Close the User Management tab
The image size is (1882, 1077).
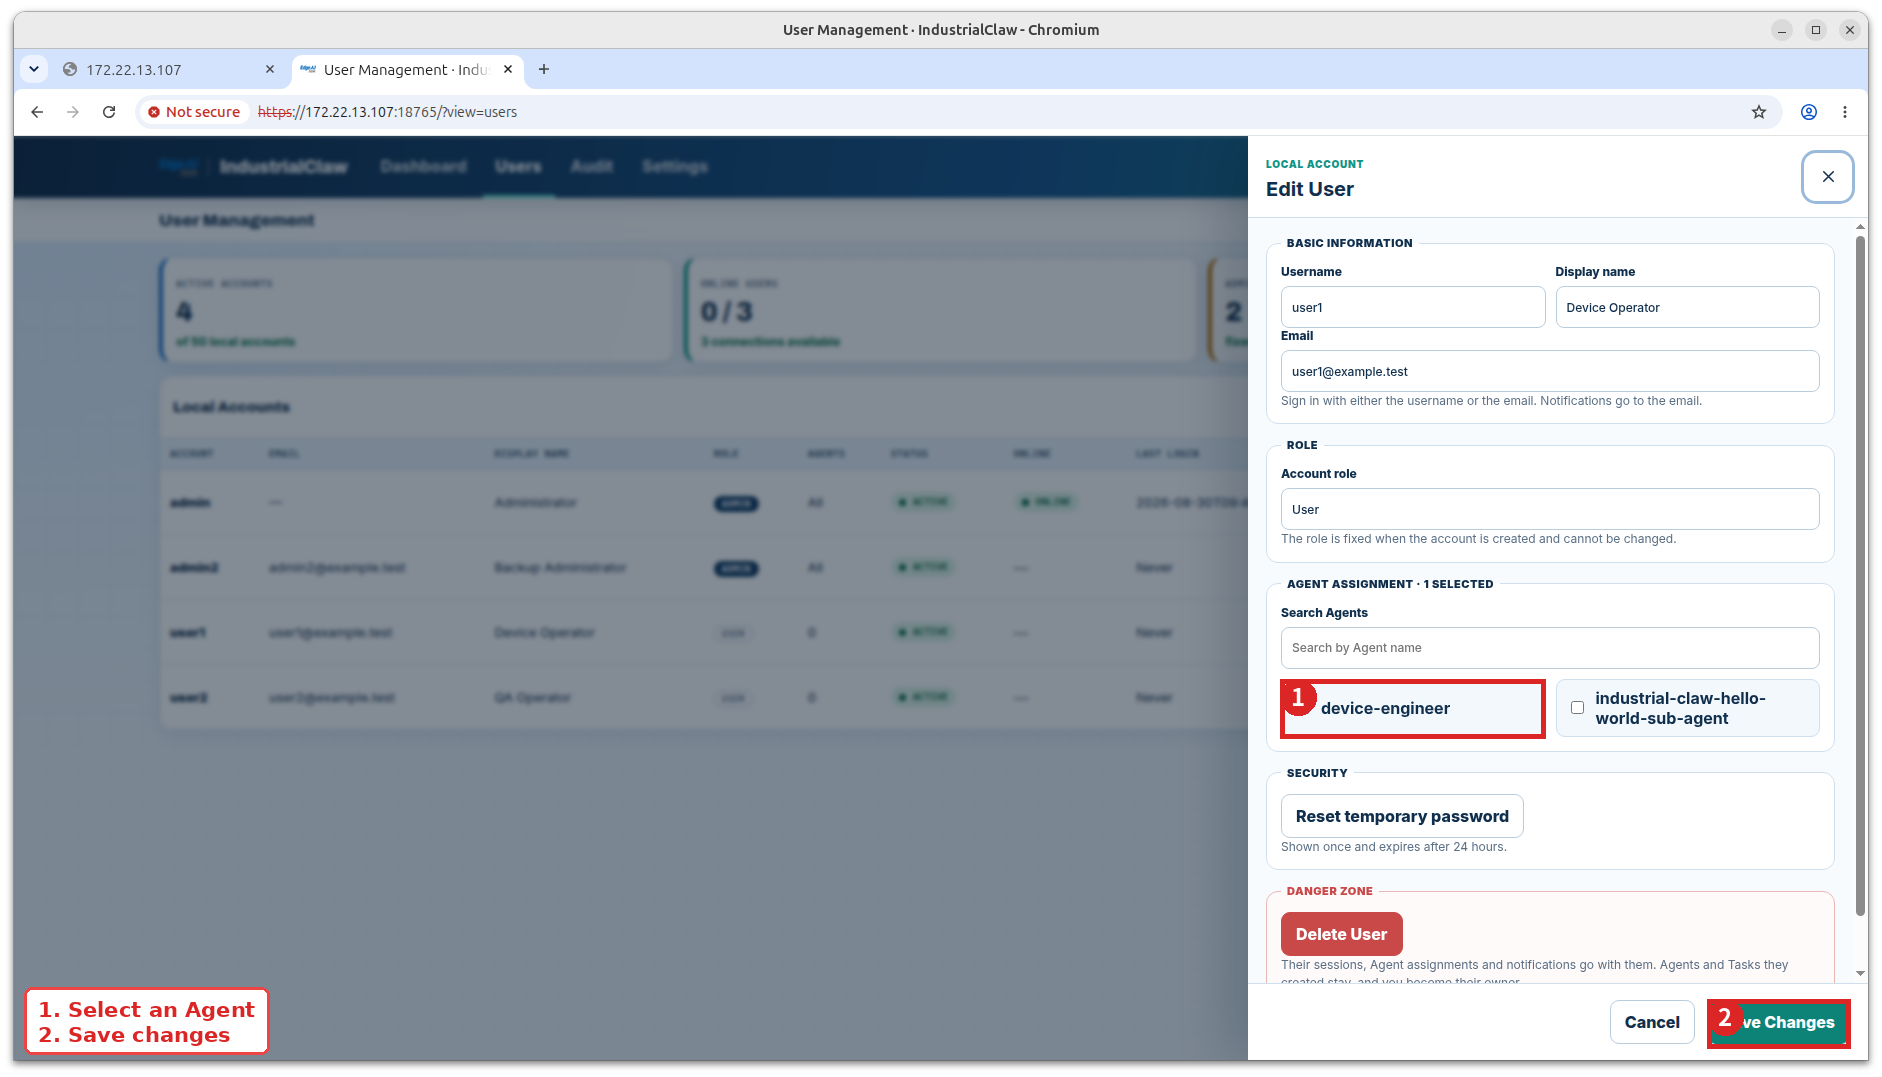(508, 69)
